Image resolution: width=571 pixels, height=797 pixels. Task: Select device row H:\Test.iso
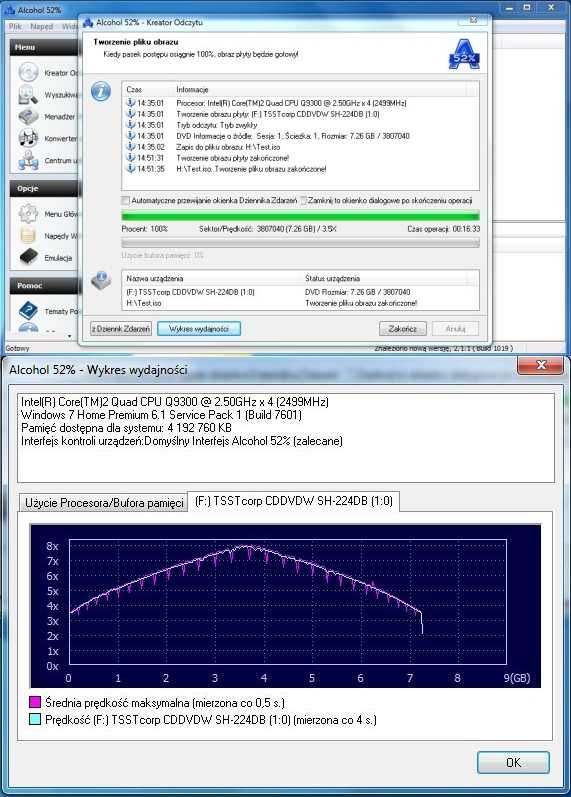(300, 303)
